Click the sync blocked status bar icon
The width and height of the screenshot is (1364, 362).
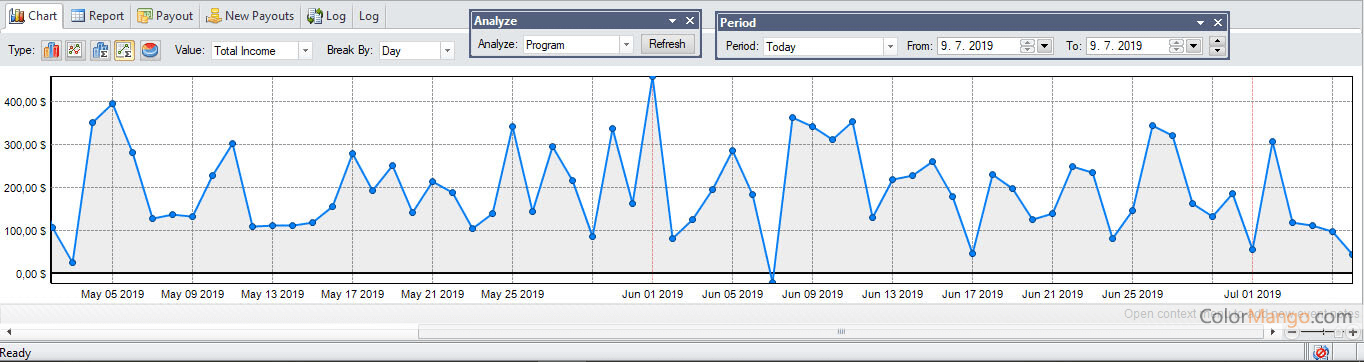coord(1321,353)
